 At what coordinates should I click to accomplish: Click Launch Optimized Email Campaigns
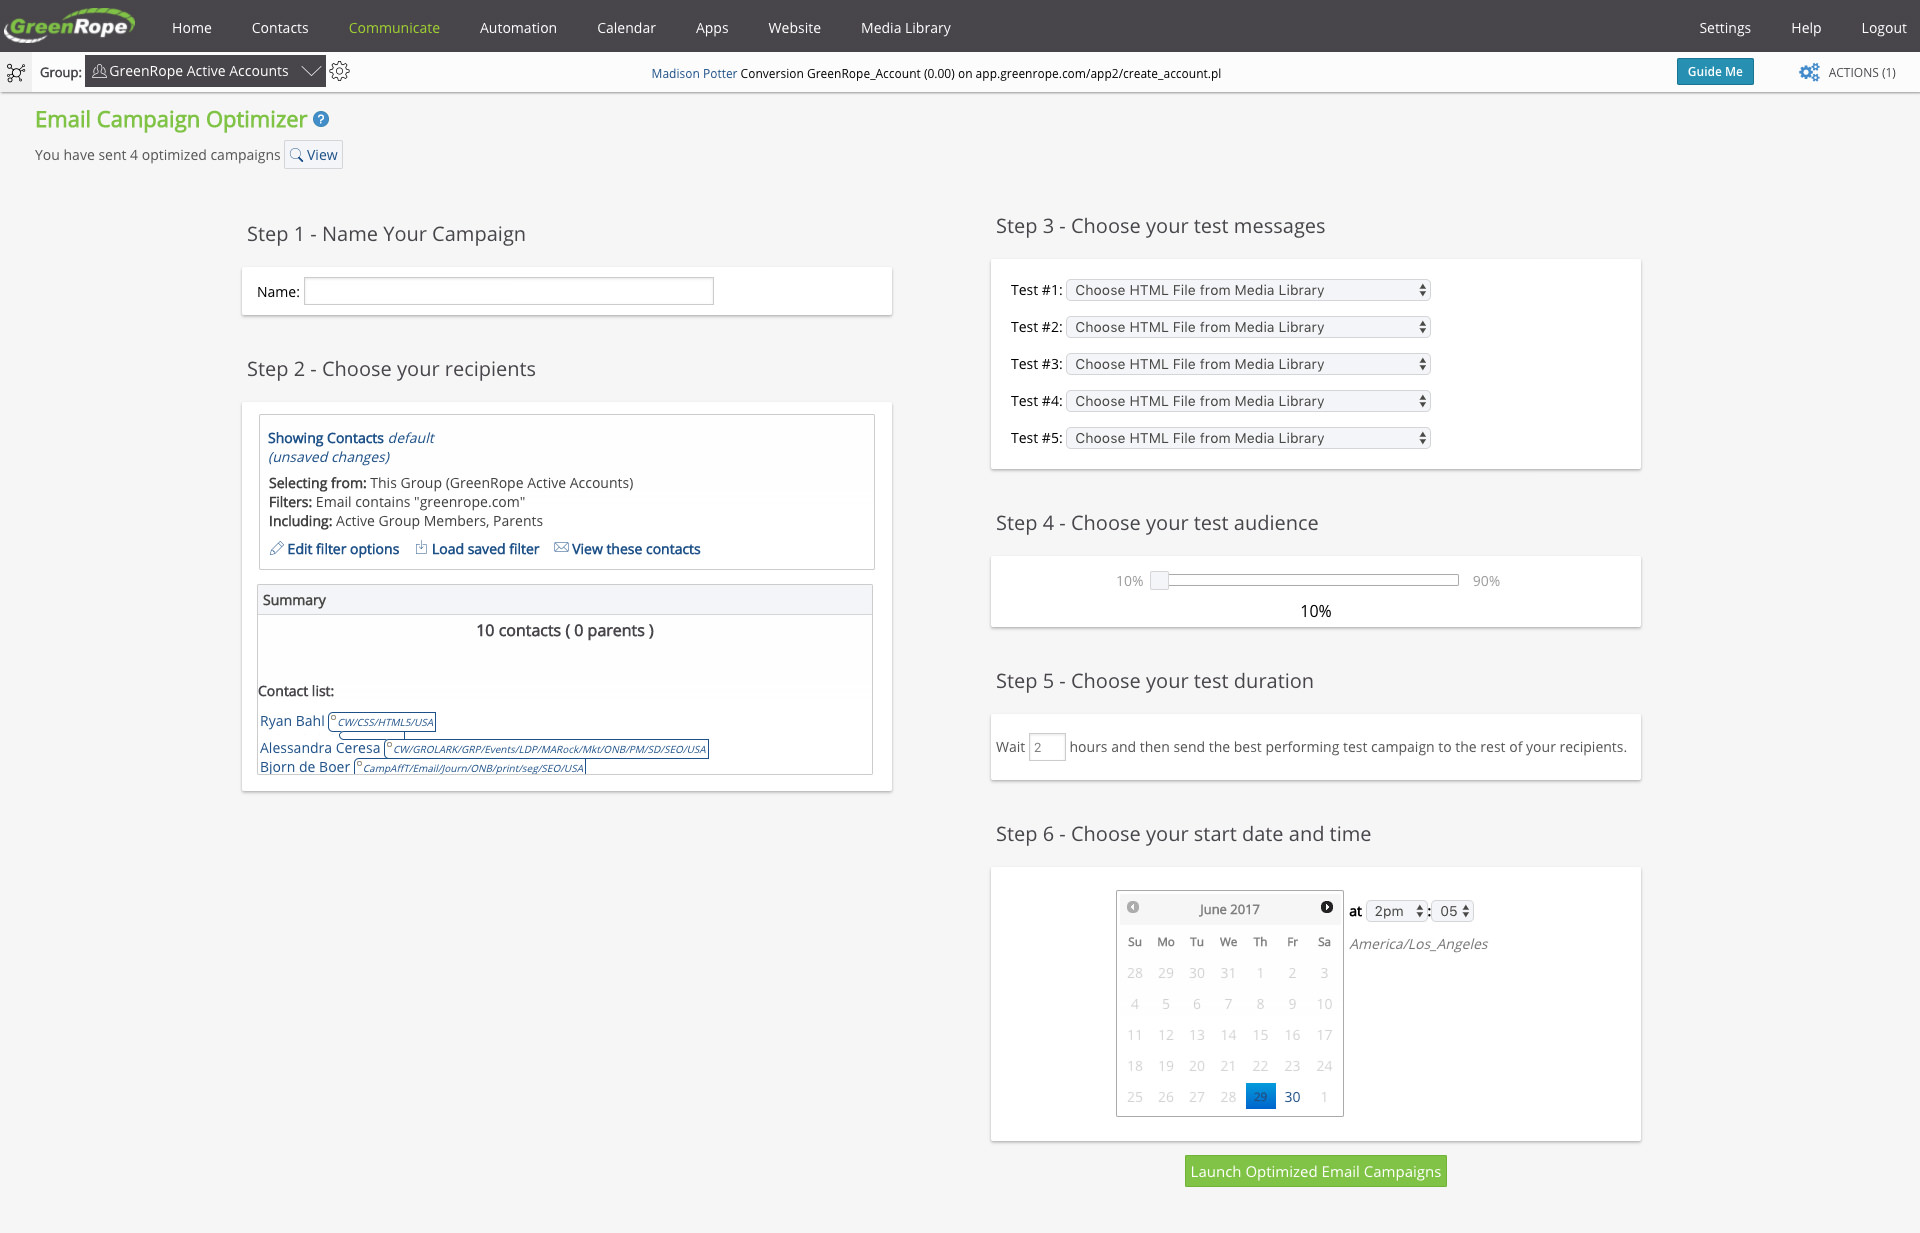(1315, 1171)
